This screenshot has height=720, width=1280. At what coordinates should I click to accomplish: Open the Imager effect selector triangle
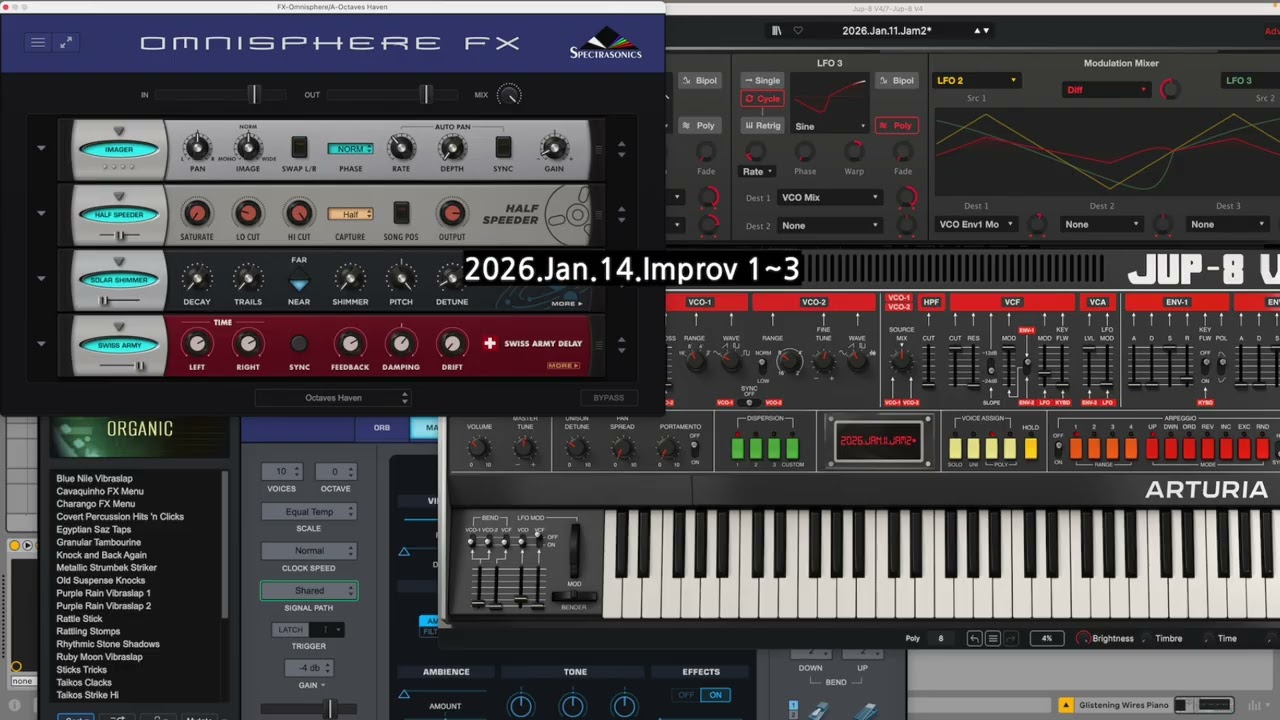click(x=119, y=131)
